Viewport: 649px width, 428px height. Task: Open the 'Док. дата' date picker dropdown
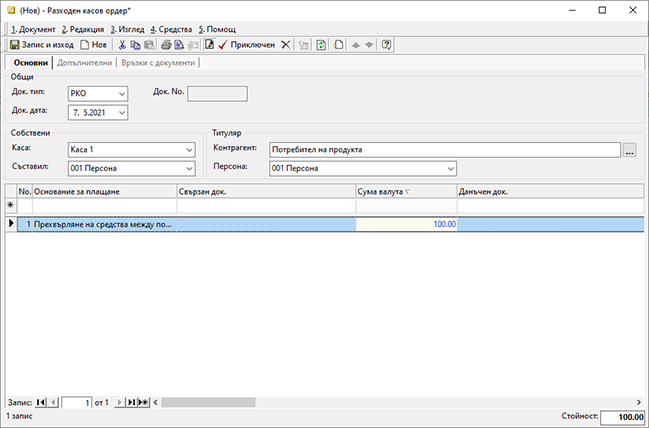coord(122,113)
